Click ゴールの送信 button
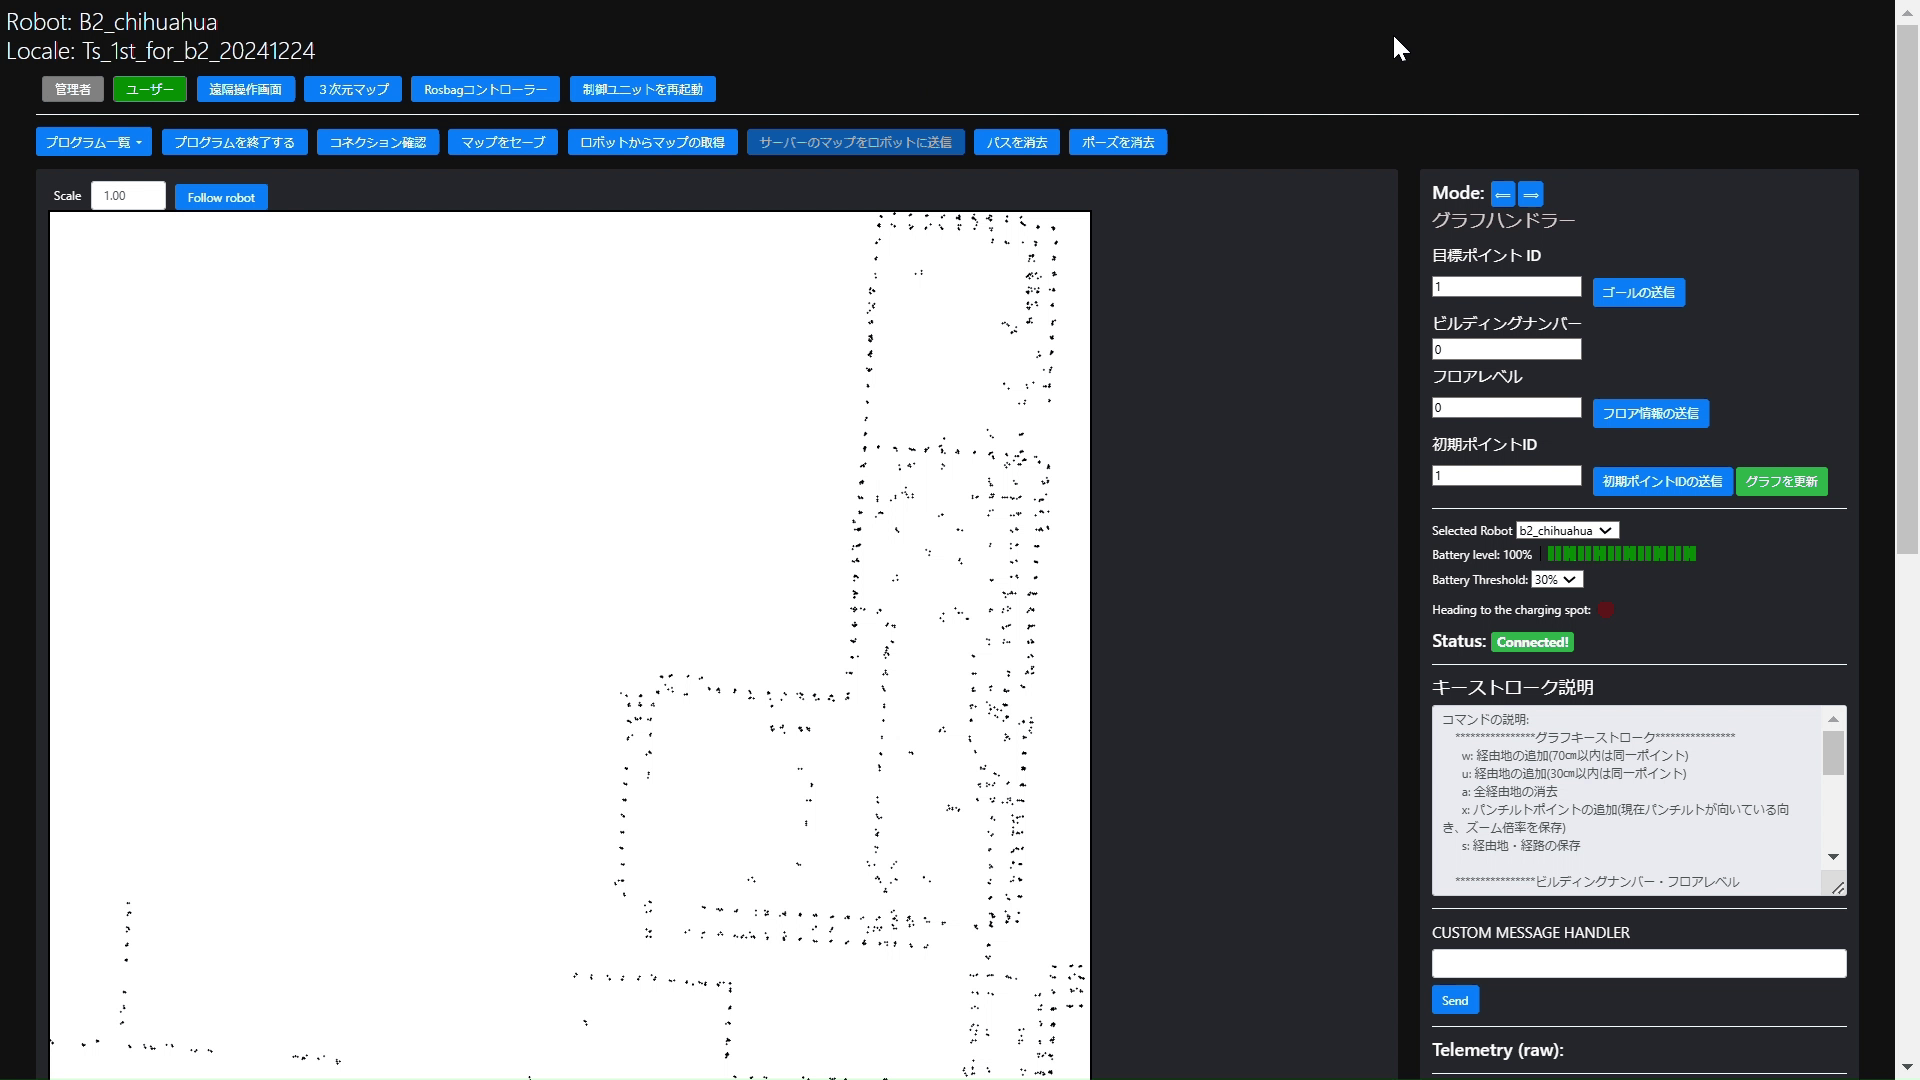 [x=1638, y=292]
